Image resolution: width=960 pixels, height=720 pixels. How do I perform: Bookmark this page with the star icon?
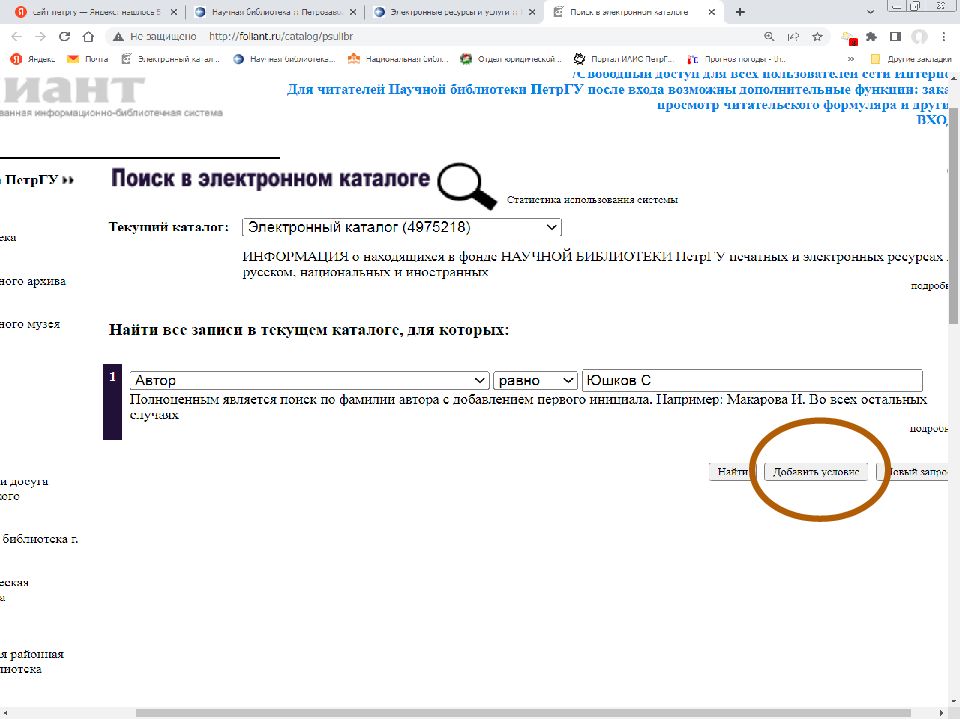tap(817, 36)
